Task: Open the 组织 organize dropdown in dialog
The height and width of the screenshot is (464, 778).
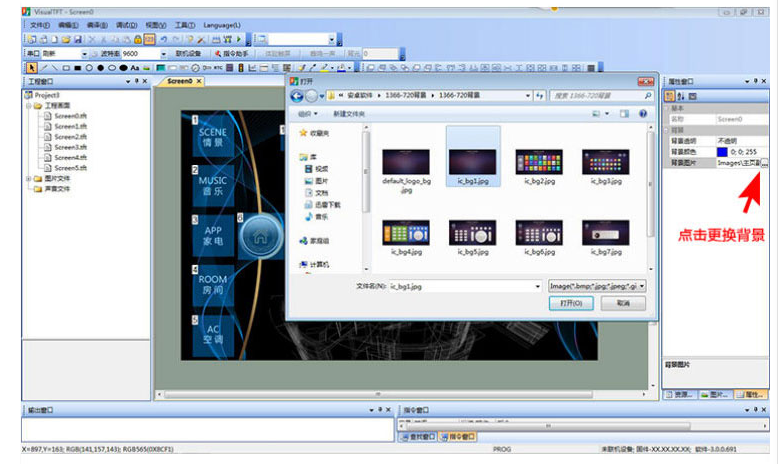Action: pos(308,114)
